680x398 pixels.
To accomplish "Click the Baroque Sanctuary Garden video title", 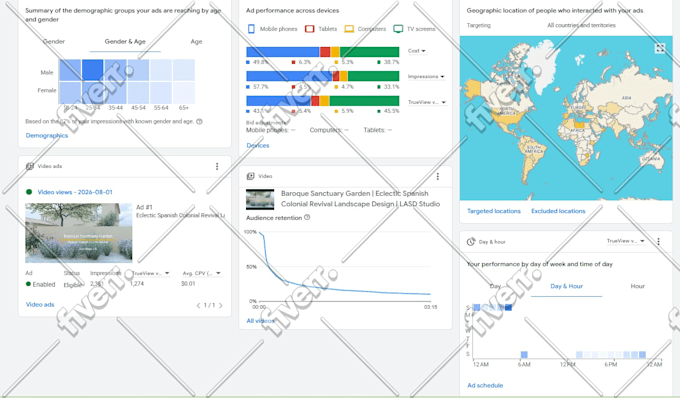I will (360, 199).
